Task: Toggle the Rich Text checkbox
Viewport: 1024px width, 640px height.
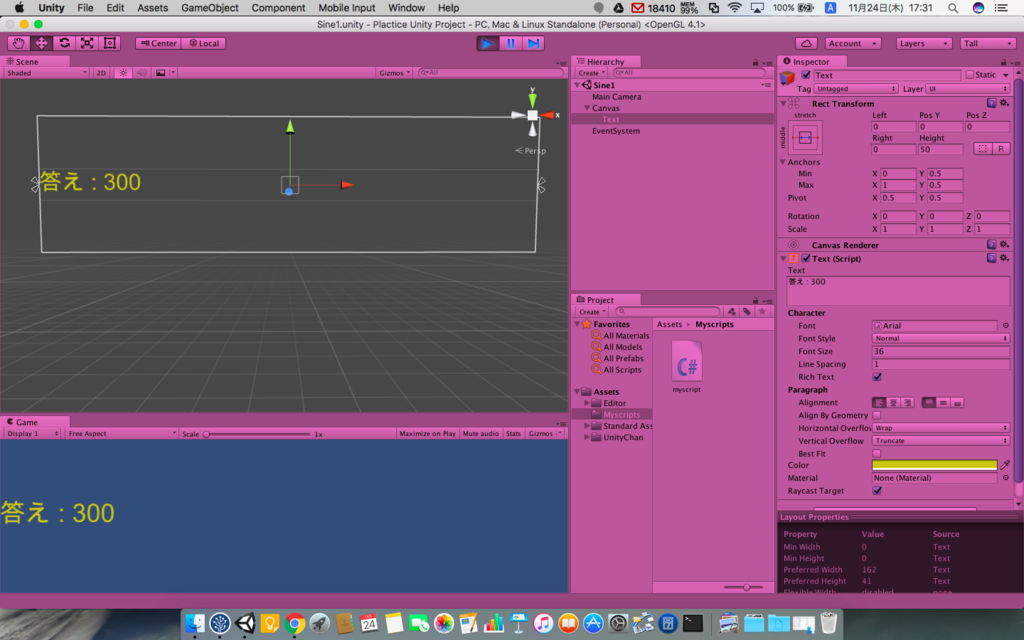Action: (876, 377)
